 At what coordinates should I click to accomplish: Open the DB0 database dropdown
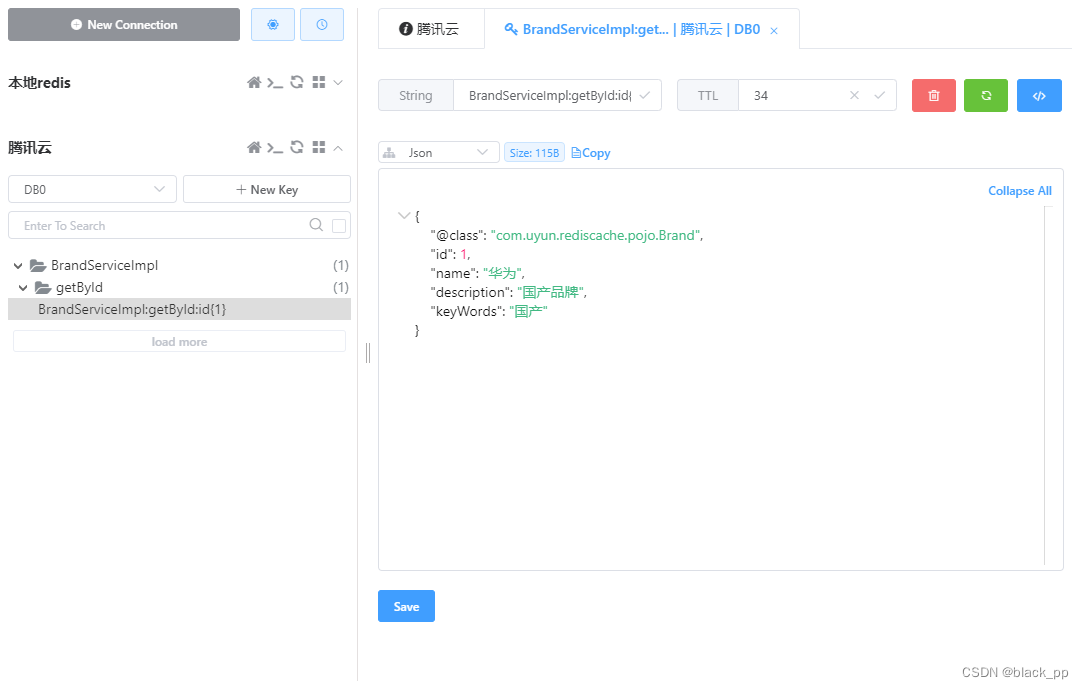93,189
